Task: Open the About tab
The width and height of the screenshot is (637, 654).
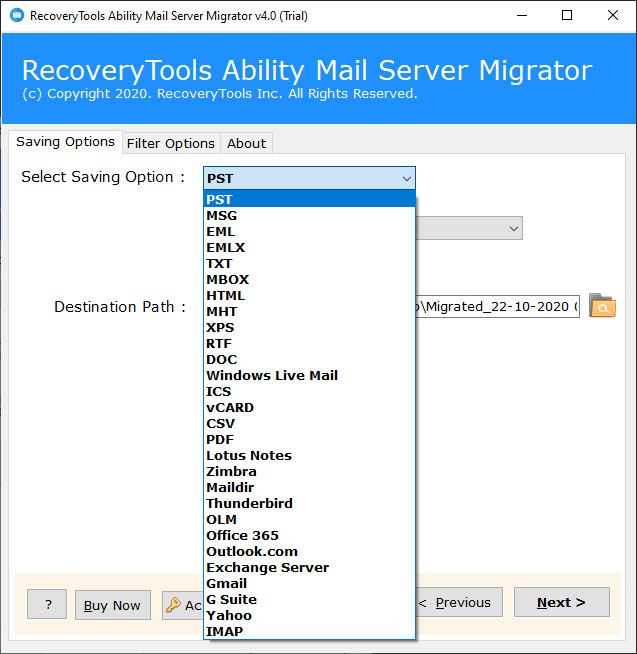Action: [x=246, y=143]
